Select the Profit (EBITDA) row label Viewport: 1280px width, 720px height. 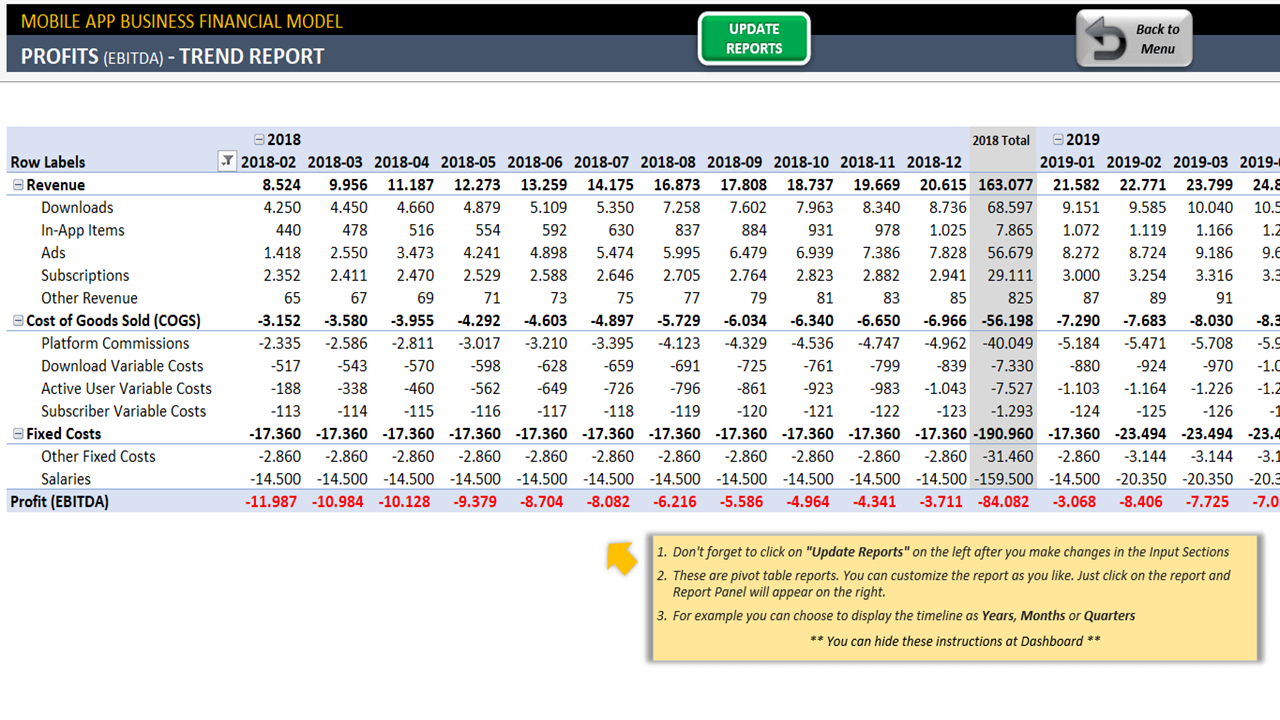coord(60,501)
